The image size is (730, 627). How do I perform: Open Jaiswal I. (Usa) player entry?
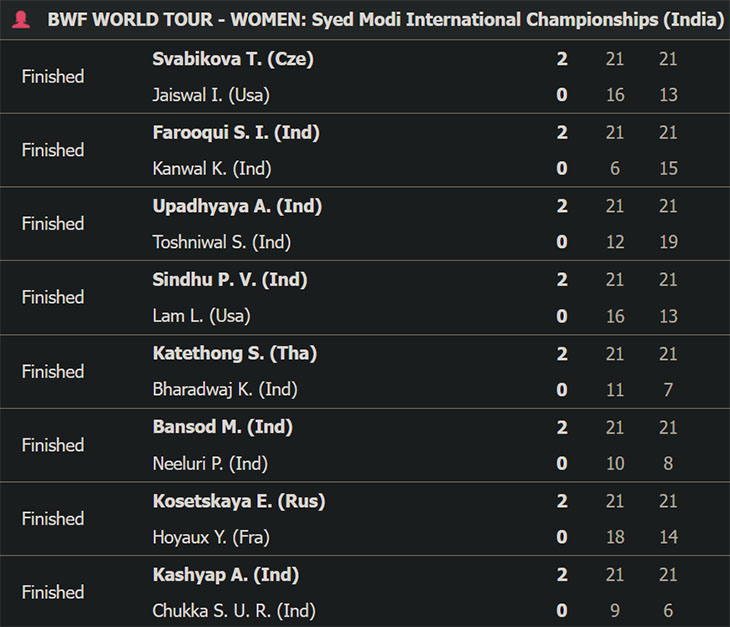click(211, 95)
